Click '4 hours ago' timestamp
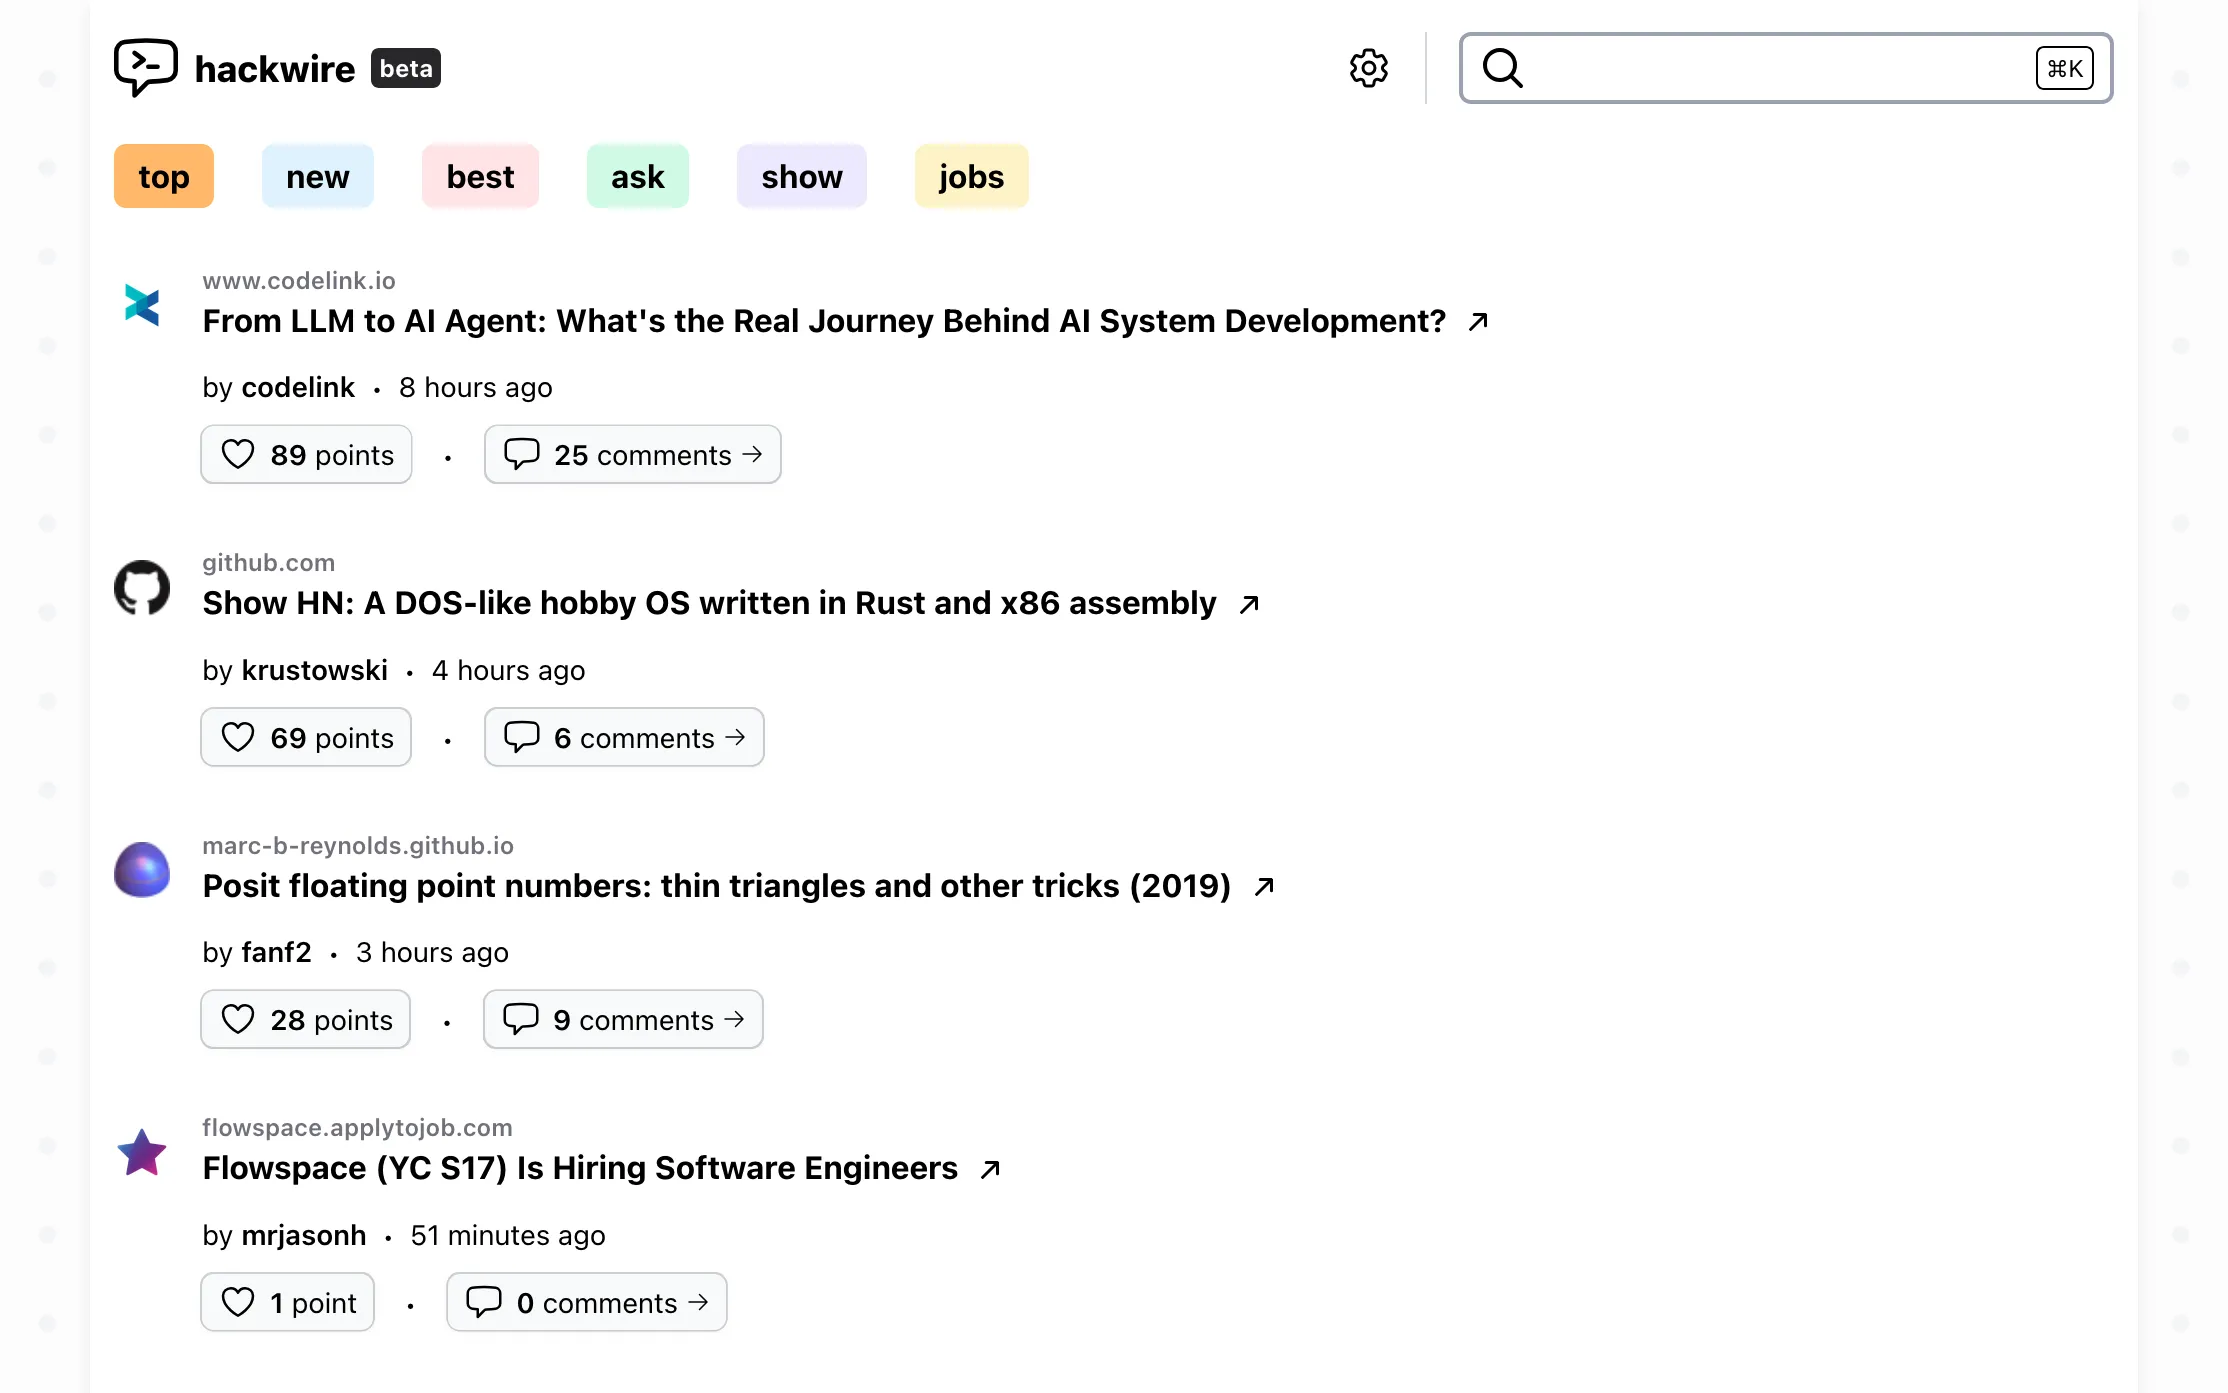 coord(508,670)
